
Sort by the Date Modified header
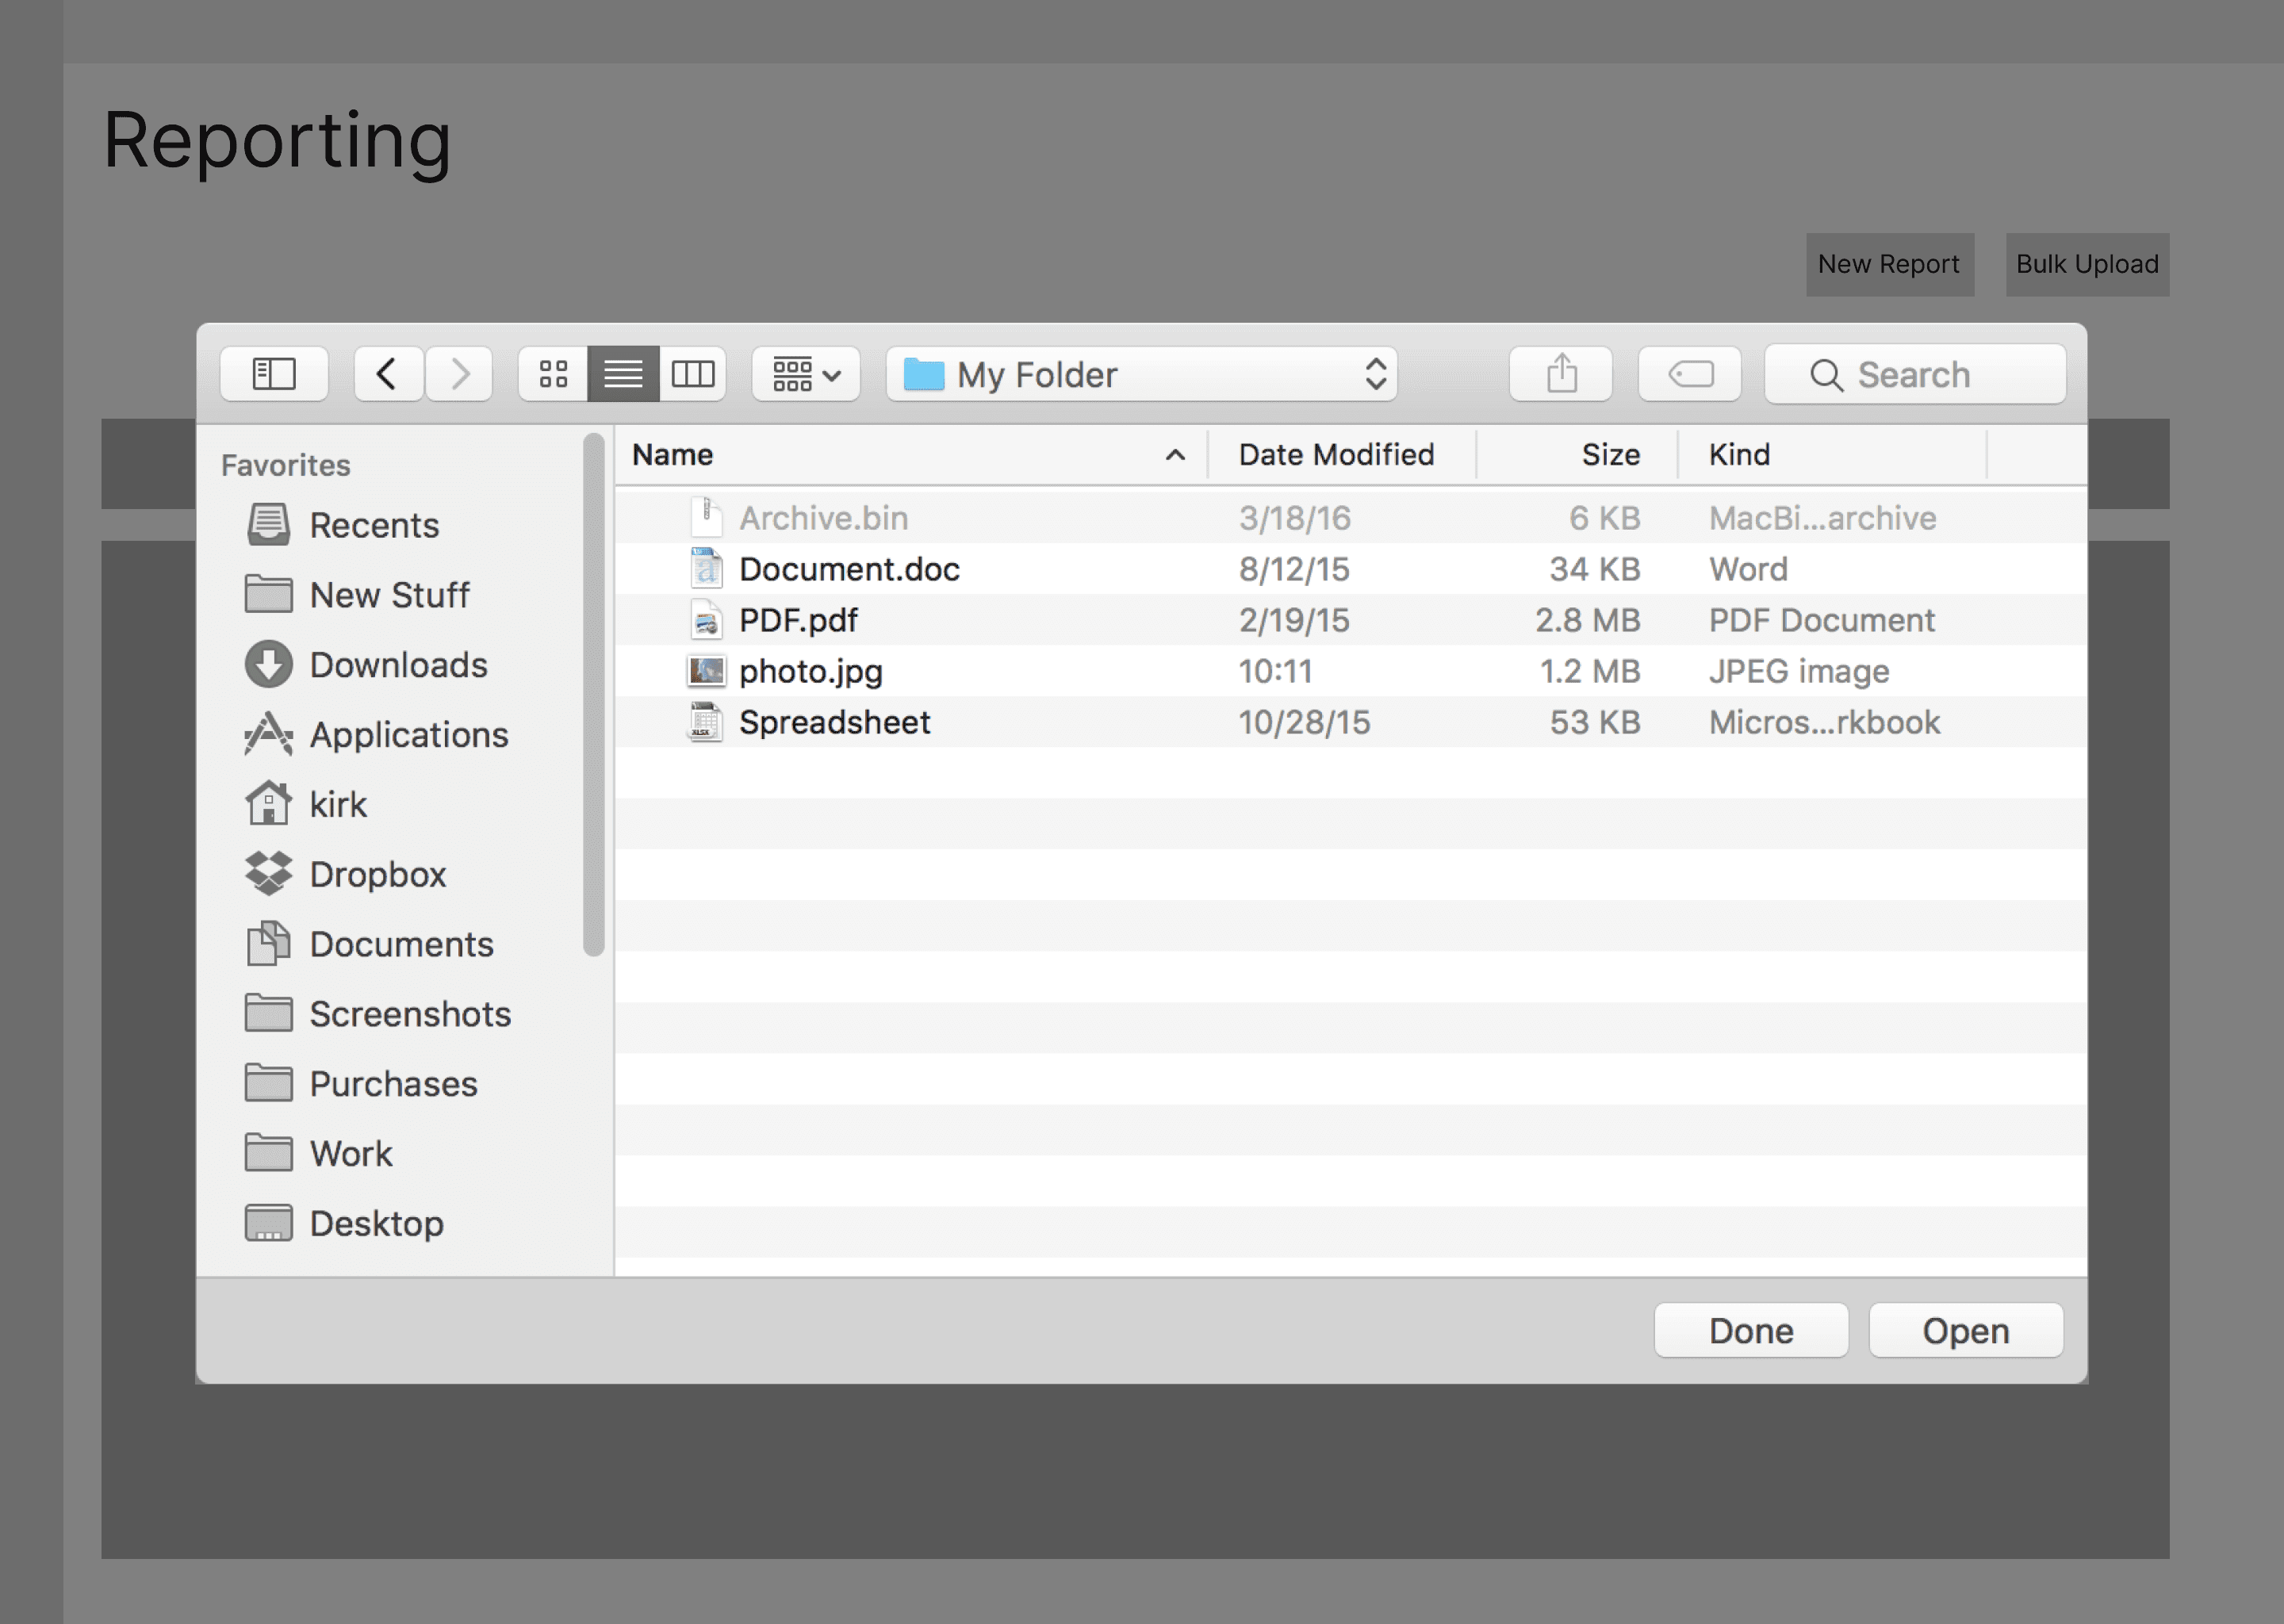click(1336, 455)
